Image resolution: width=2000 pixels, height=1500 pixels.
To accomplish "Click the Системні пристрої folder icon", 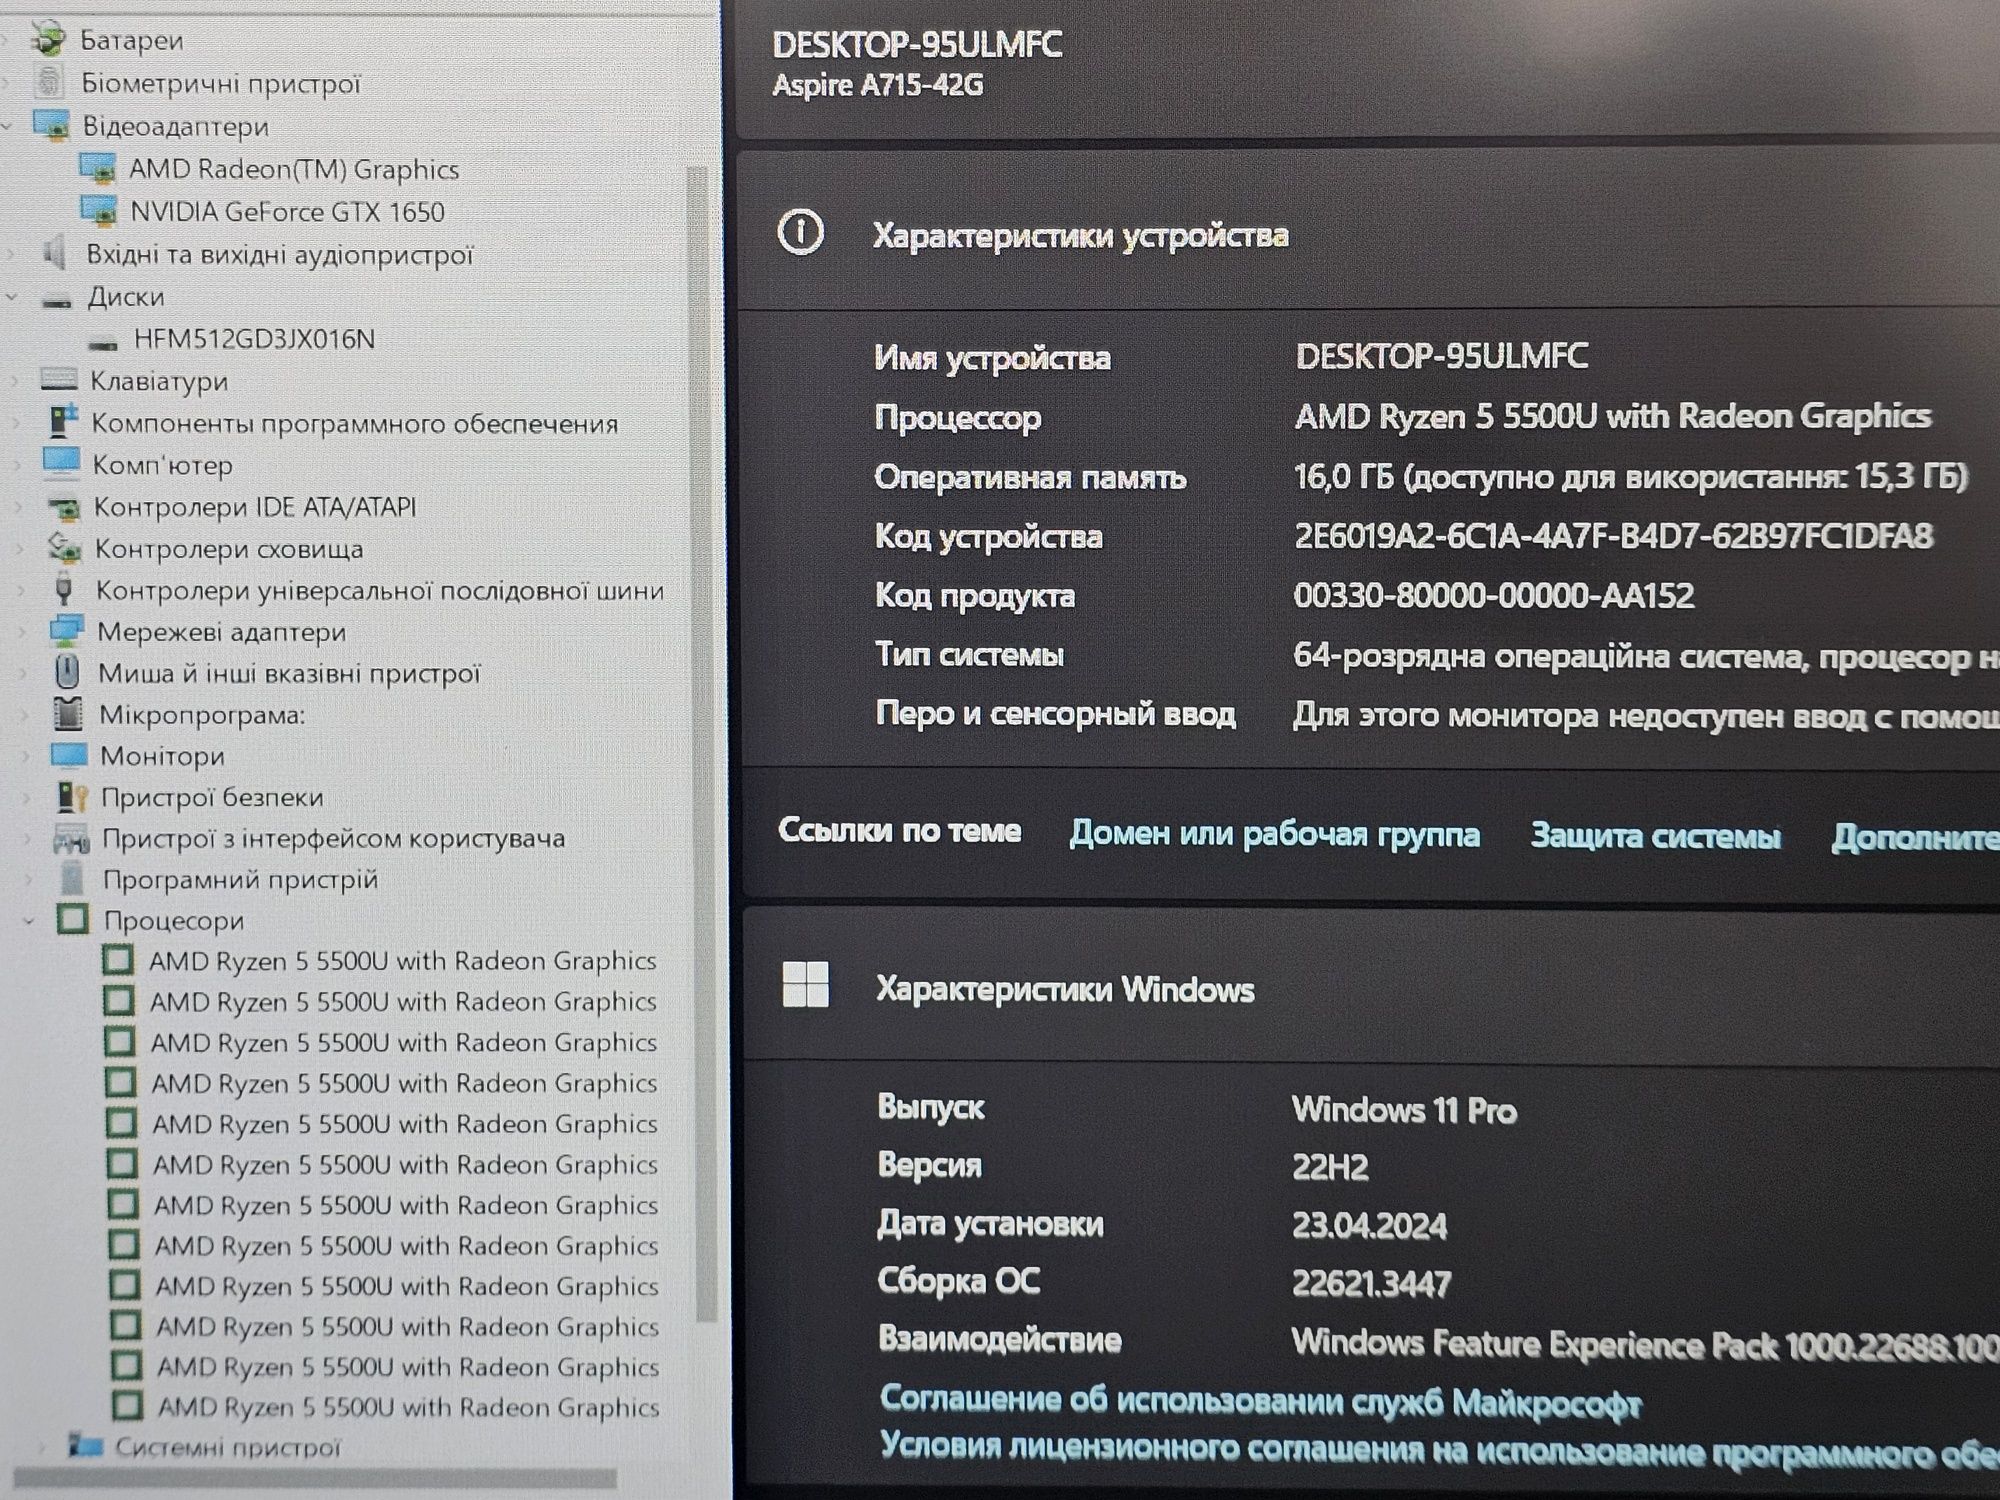I will 85,1446.
